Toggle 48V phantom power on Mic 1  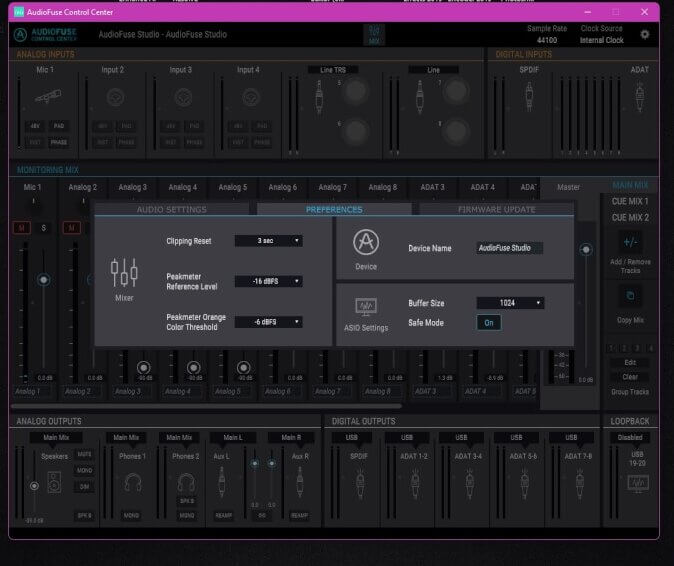coord(35,126)
